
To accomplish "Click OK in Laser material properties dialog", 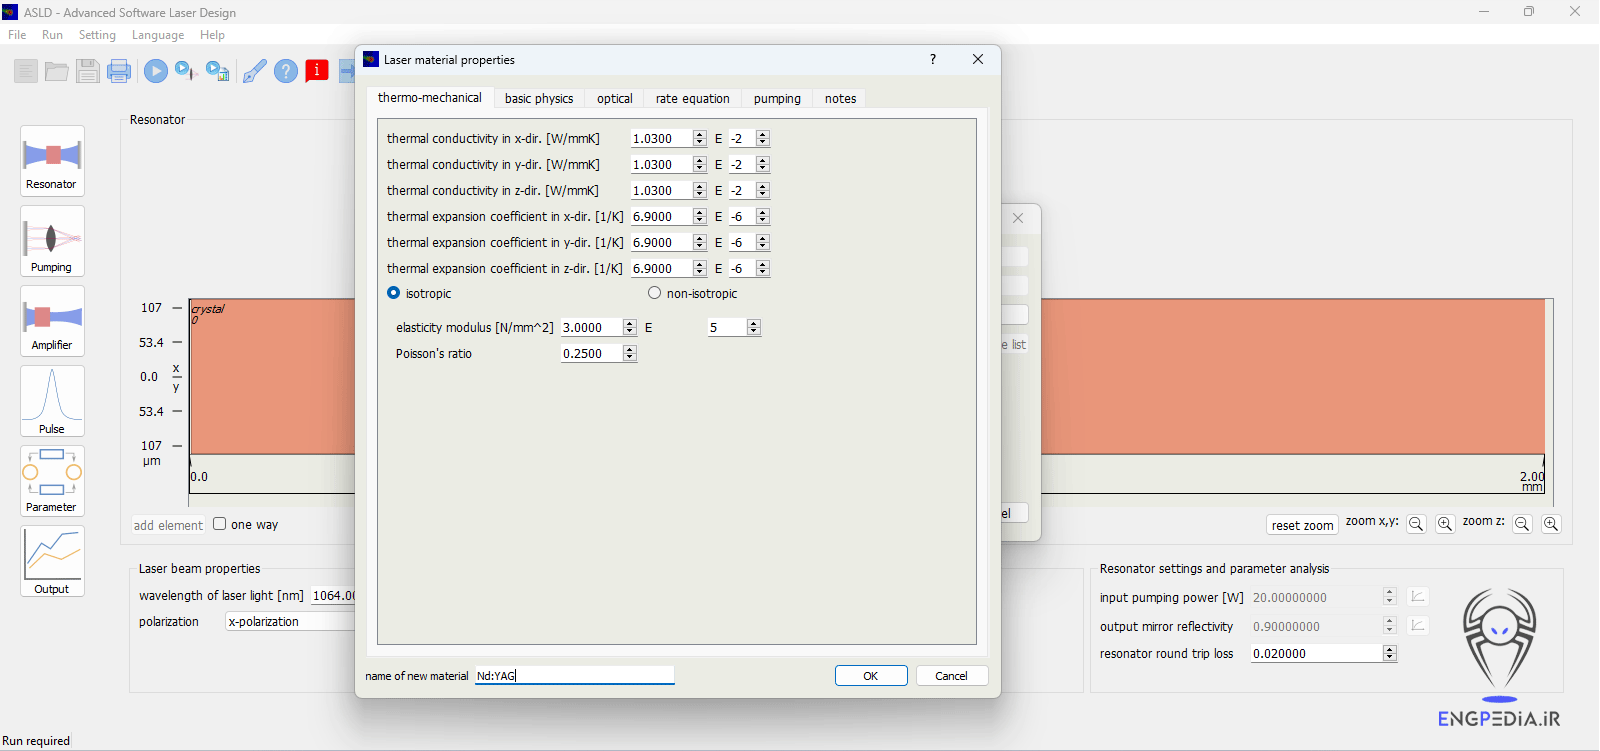I will (871, 676).
